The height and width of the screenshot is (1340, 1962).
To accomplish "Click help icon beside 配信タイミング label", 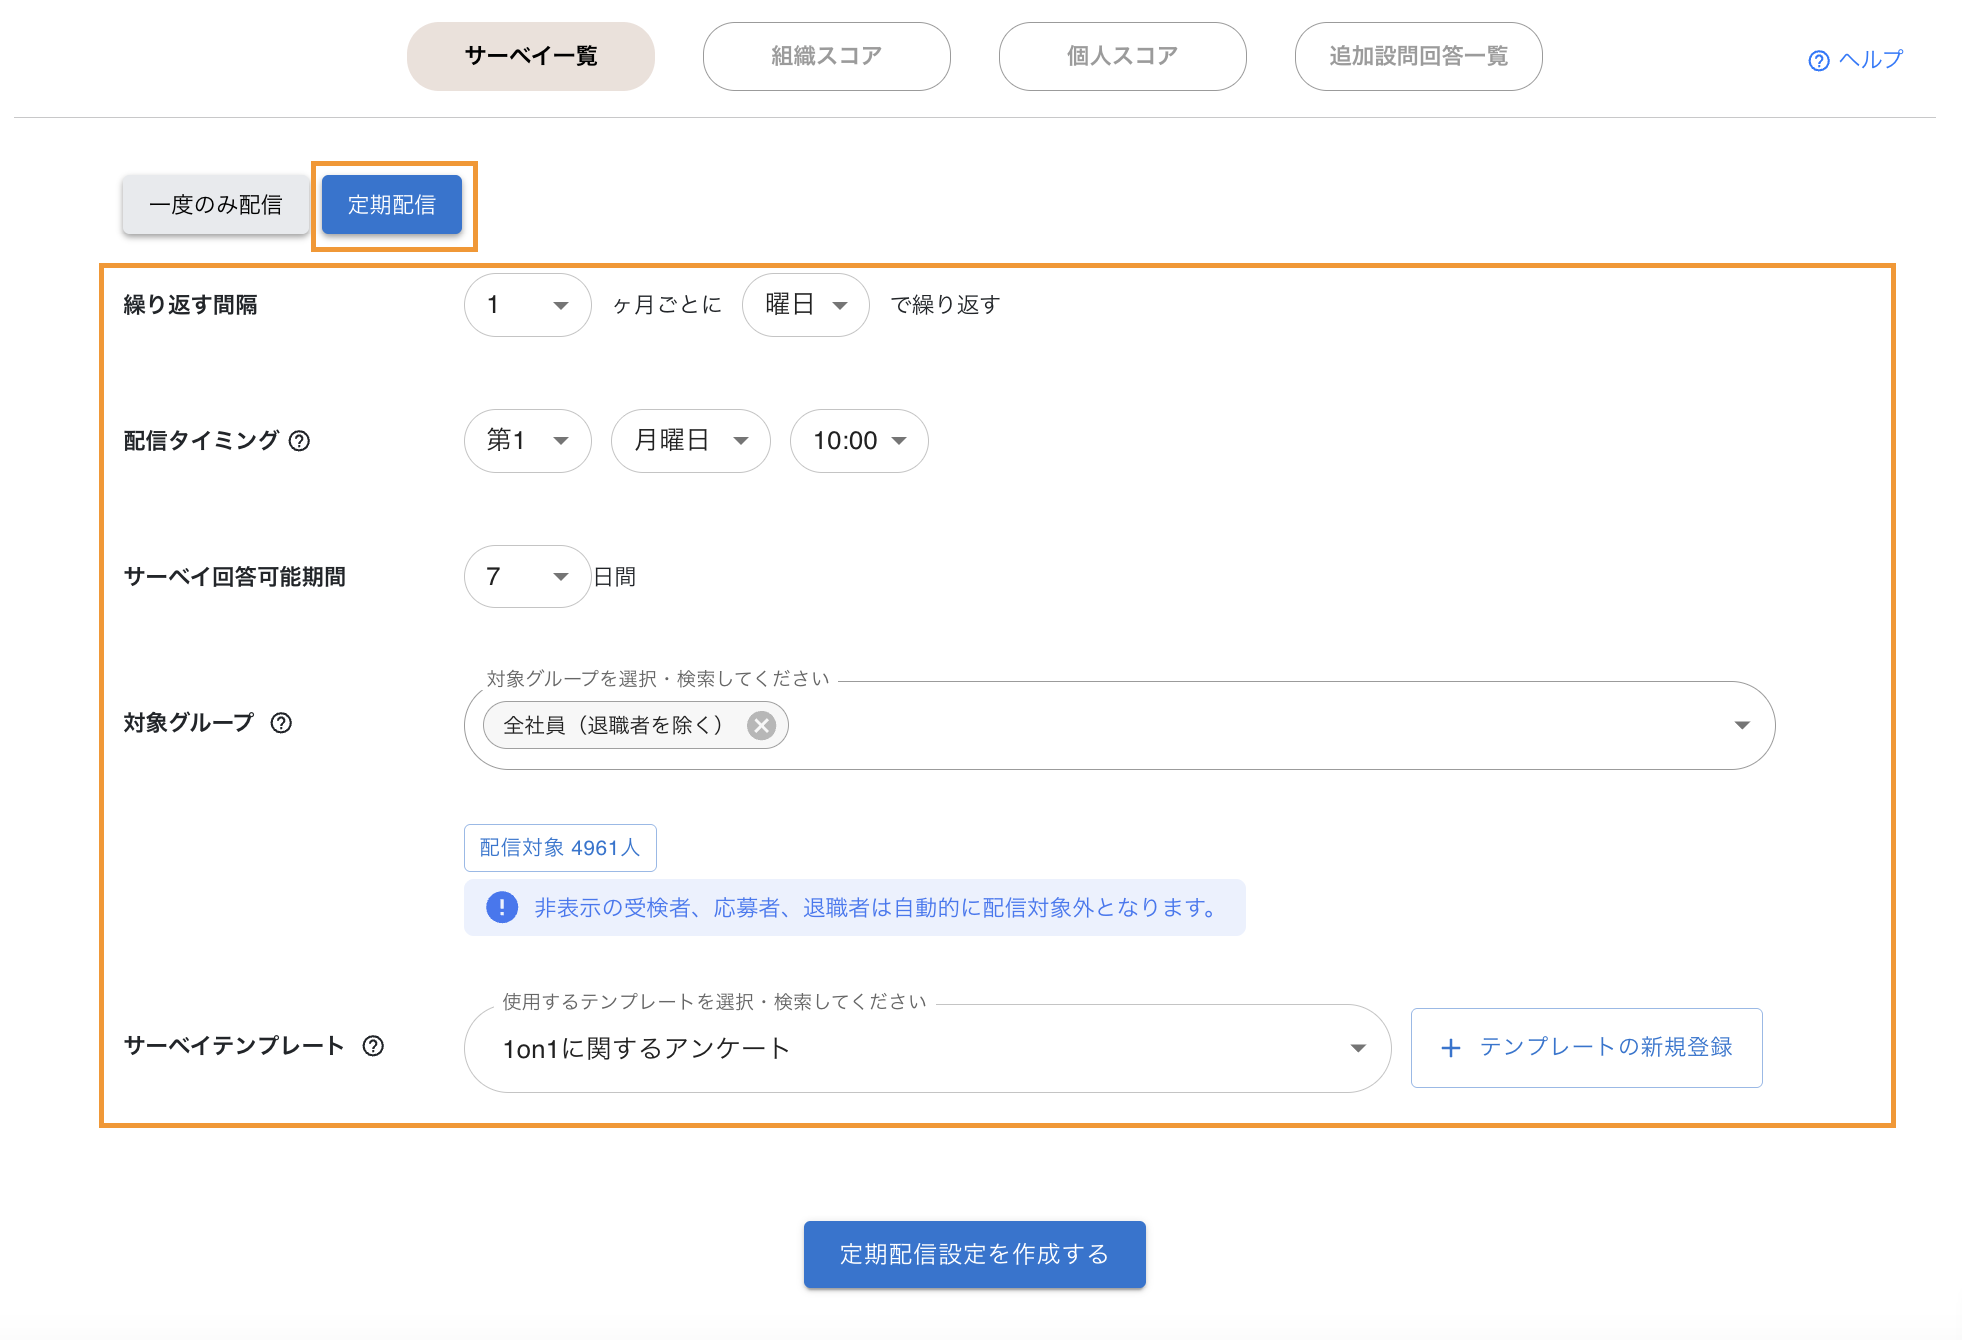I will click(x=299, y=441).
